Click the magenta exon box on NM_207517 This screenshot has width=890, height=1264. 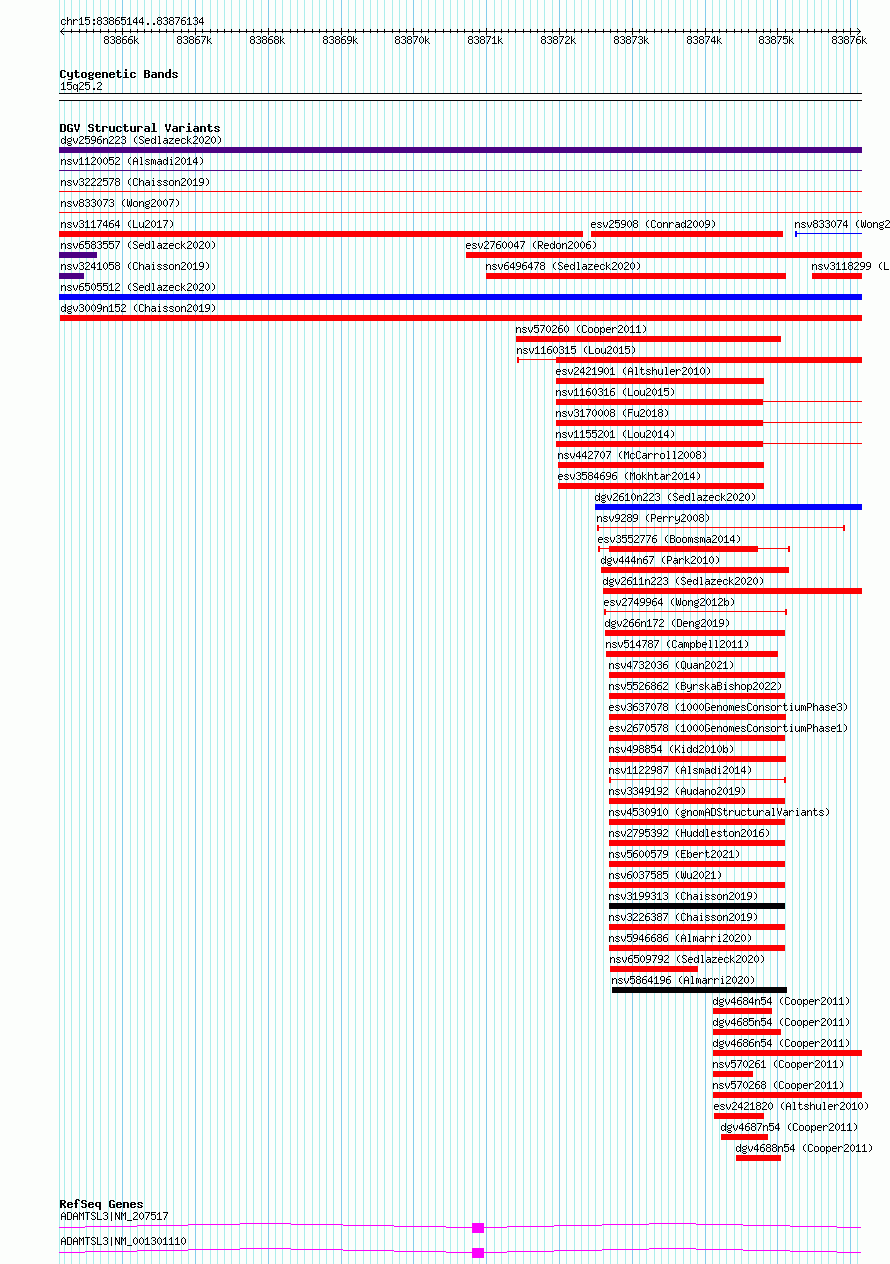(478, 1228)
